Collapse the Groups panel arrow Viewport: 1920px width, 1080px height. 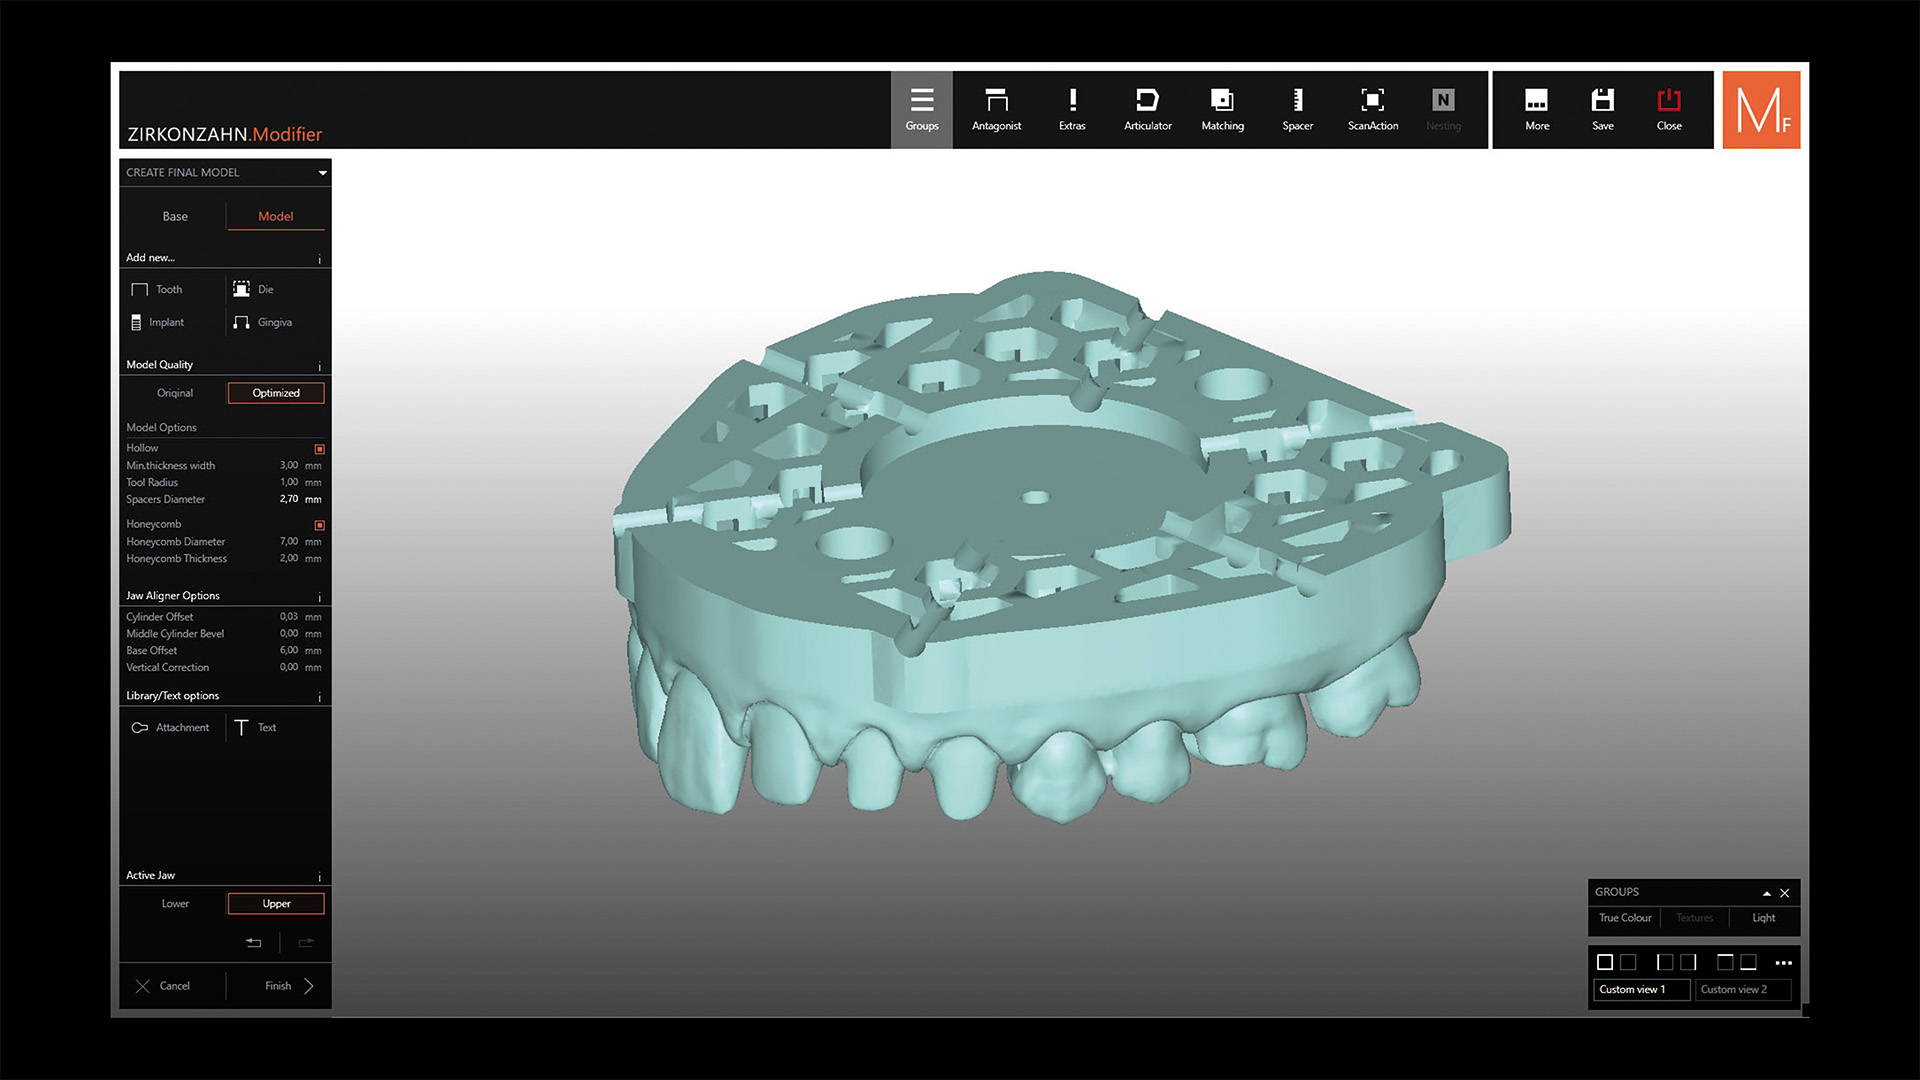point(1766,893)
